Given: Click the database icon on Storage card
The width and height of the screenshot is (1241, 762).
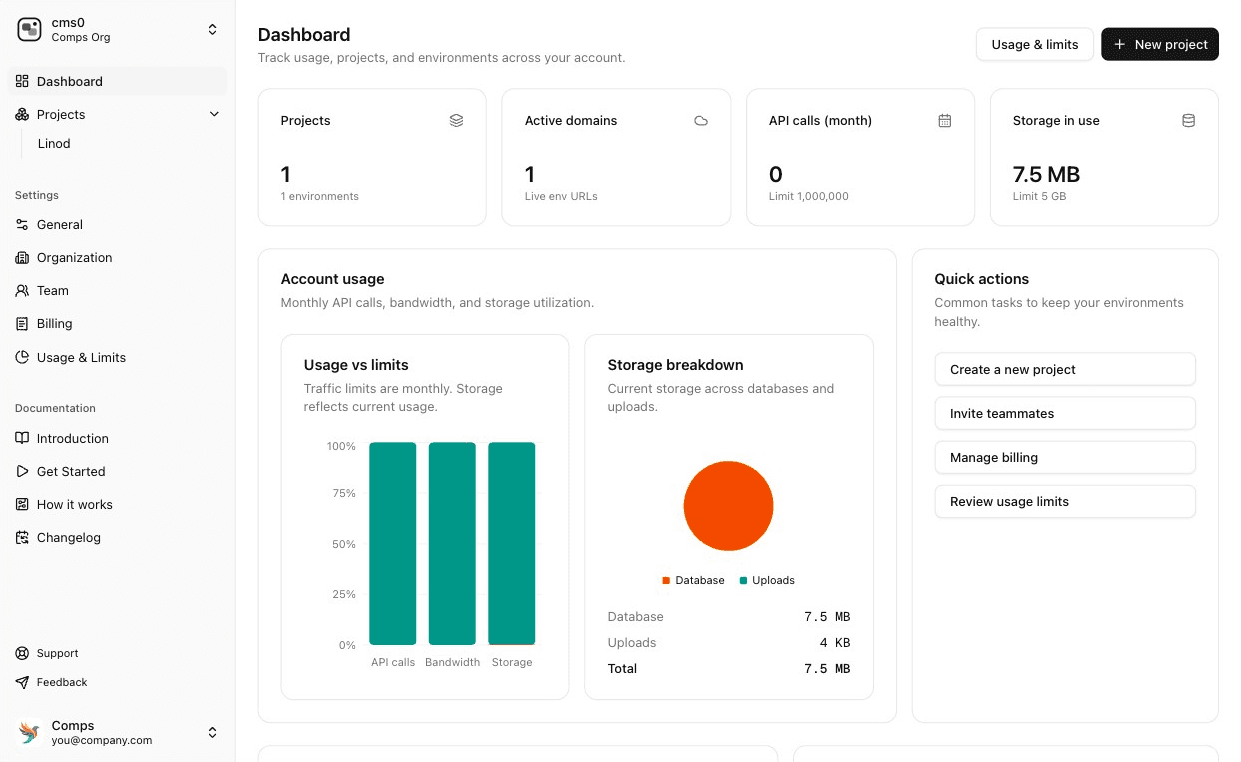Looking at the screenshot, I should pyautogui.click(x=1188, y=120).
